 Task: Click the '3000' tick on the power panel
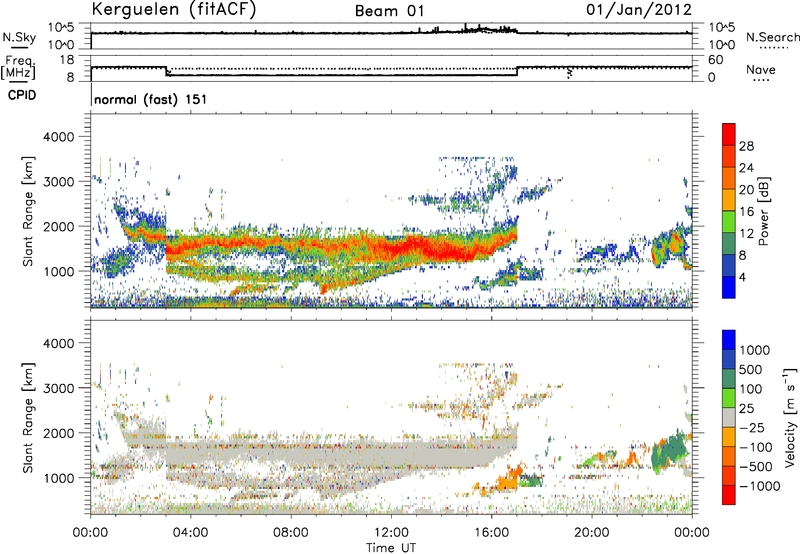pyautogui.click(x=58, y=182)
